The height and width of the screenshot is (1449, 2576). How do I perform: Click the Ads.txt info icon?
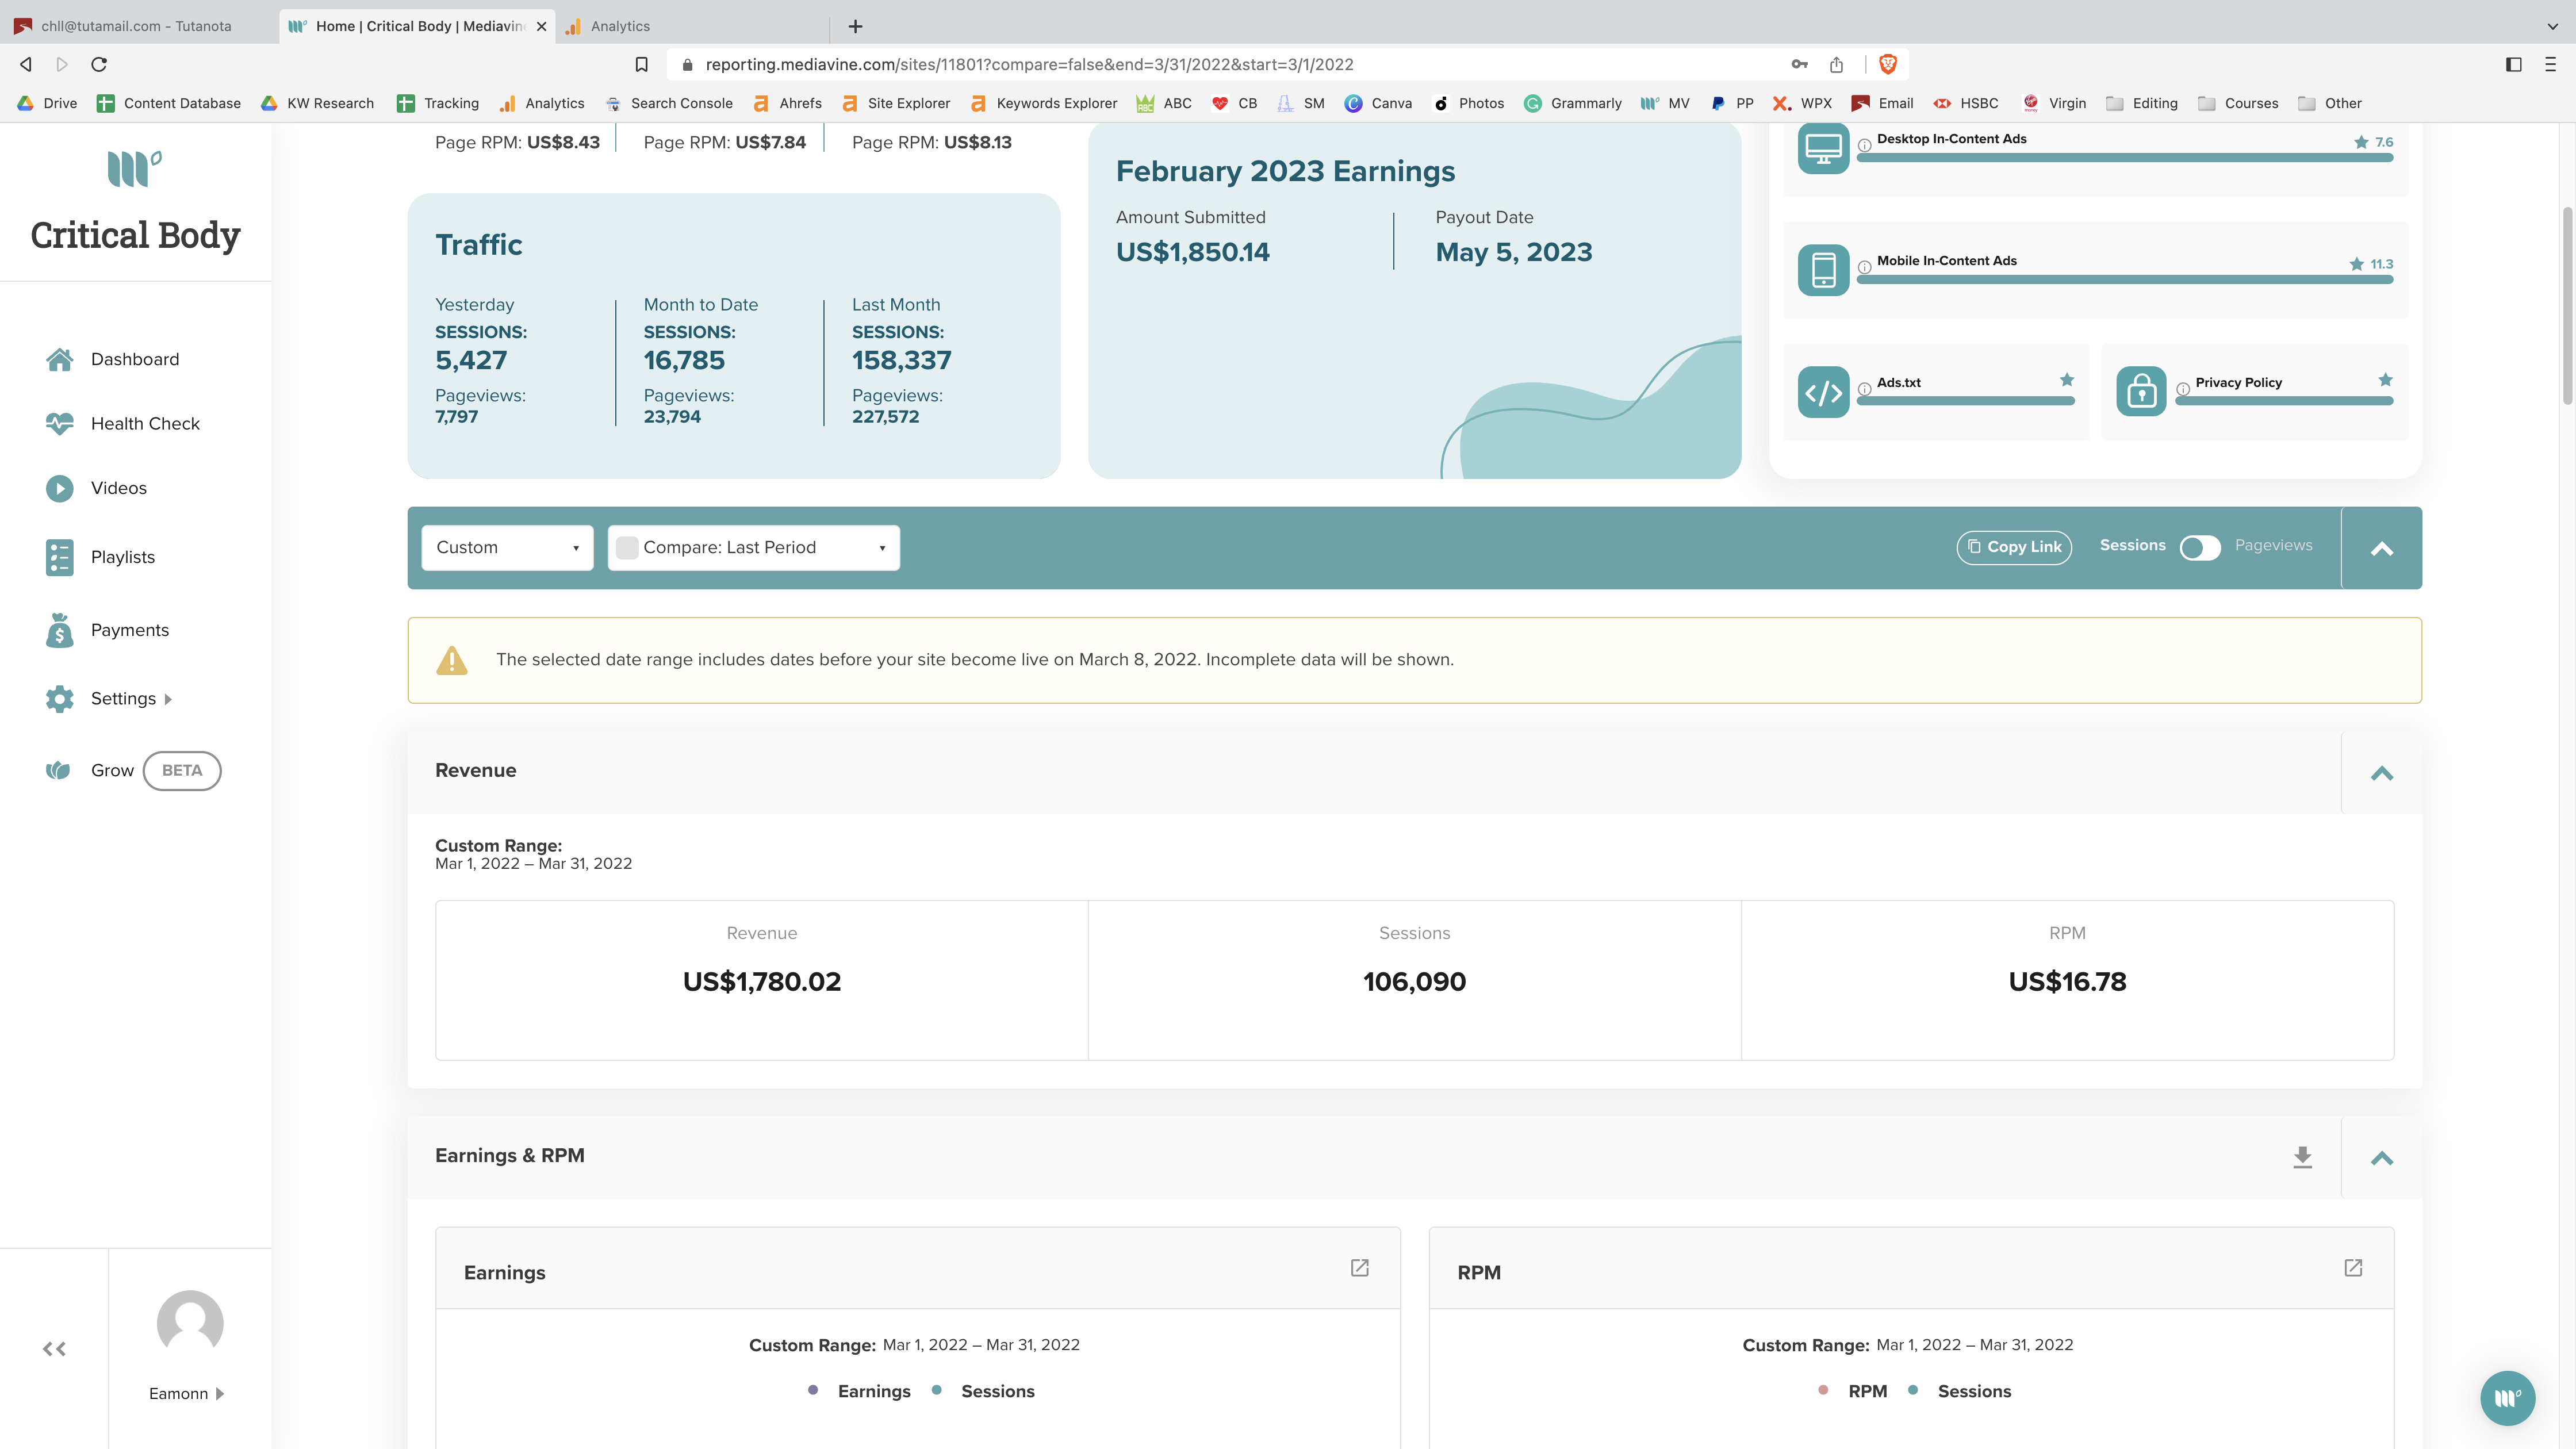tap(1864, 389)
